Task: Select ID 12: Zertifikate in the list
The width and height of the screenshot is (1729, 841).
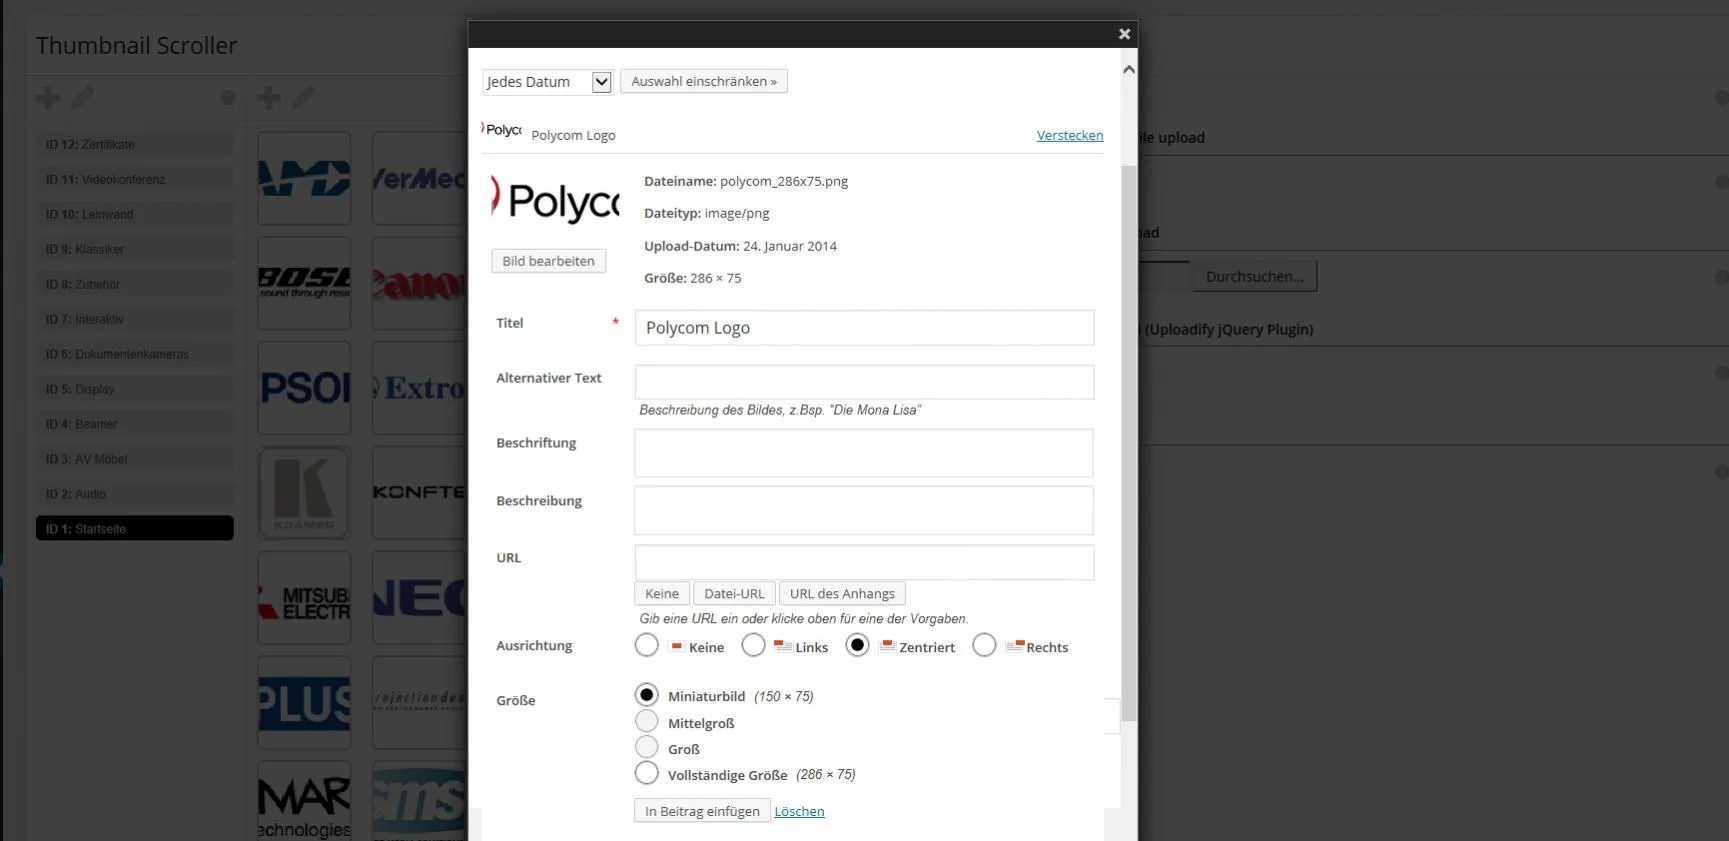Action: (135, 144)
